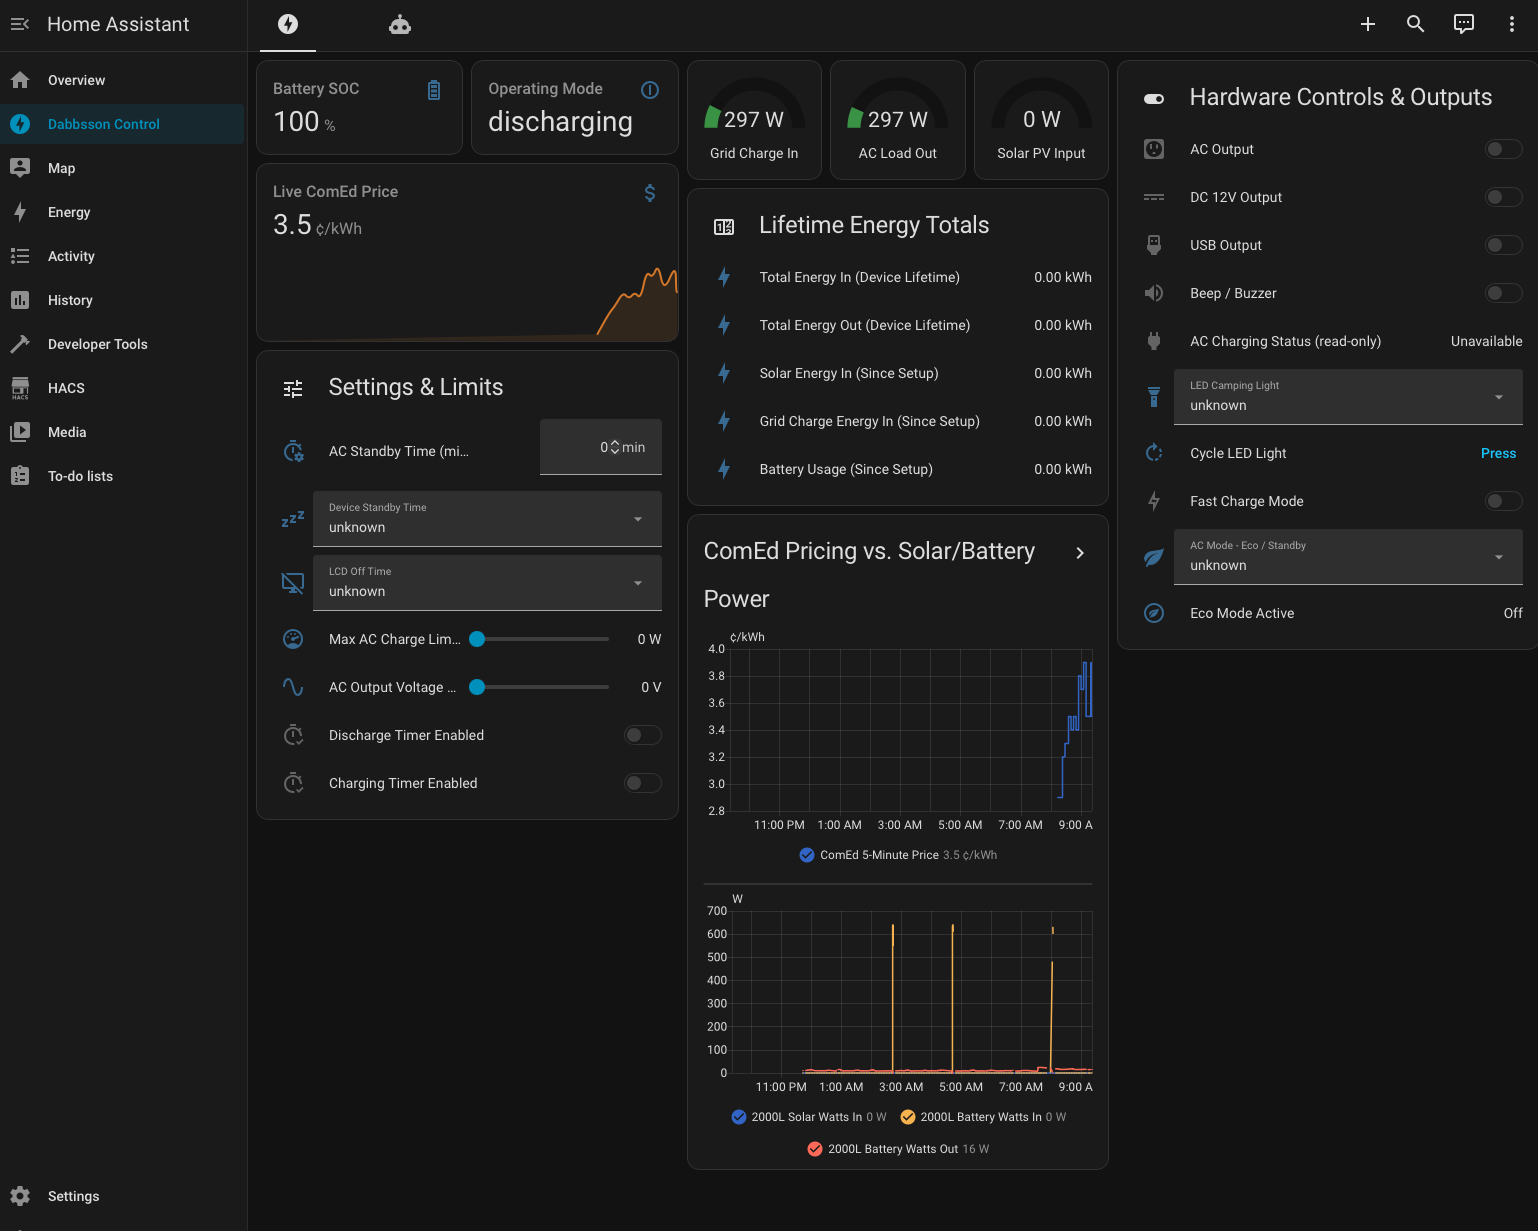The image size is (1538, 1231).
Task: Open Solar Energy In (Since Setup) row
Action: [x=898, y=373]
